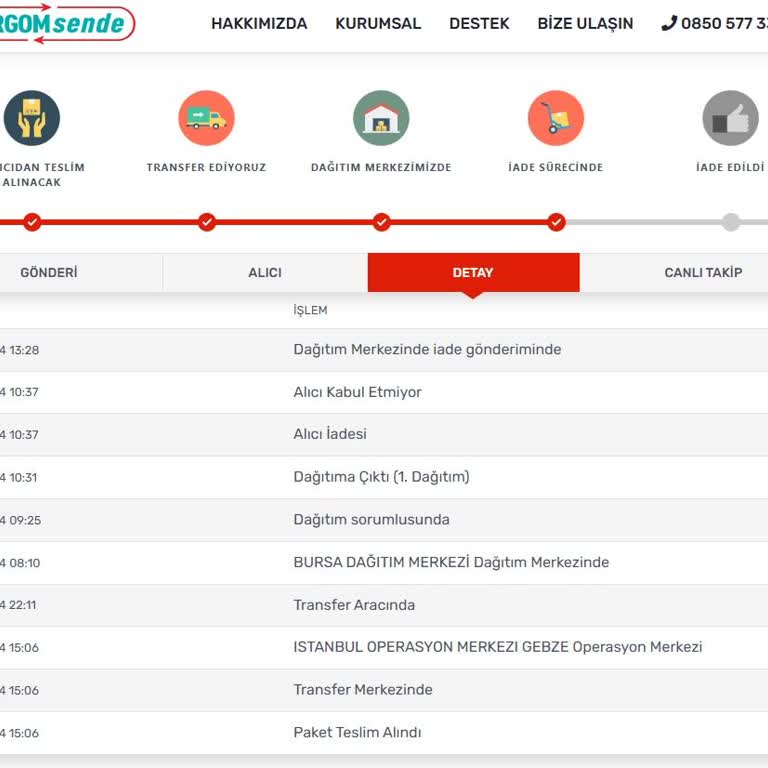This screenshot has width=768, height=768.
Task: Click the Kargomsende logo
Action: [66, 23]
